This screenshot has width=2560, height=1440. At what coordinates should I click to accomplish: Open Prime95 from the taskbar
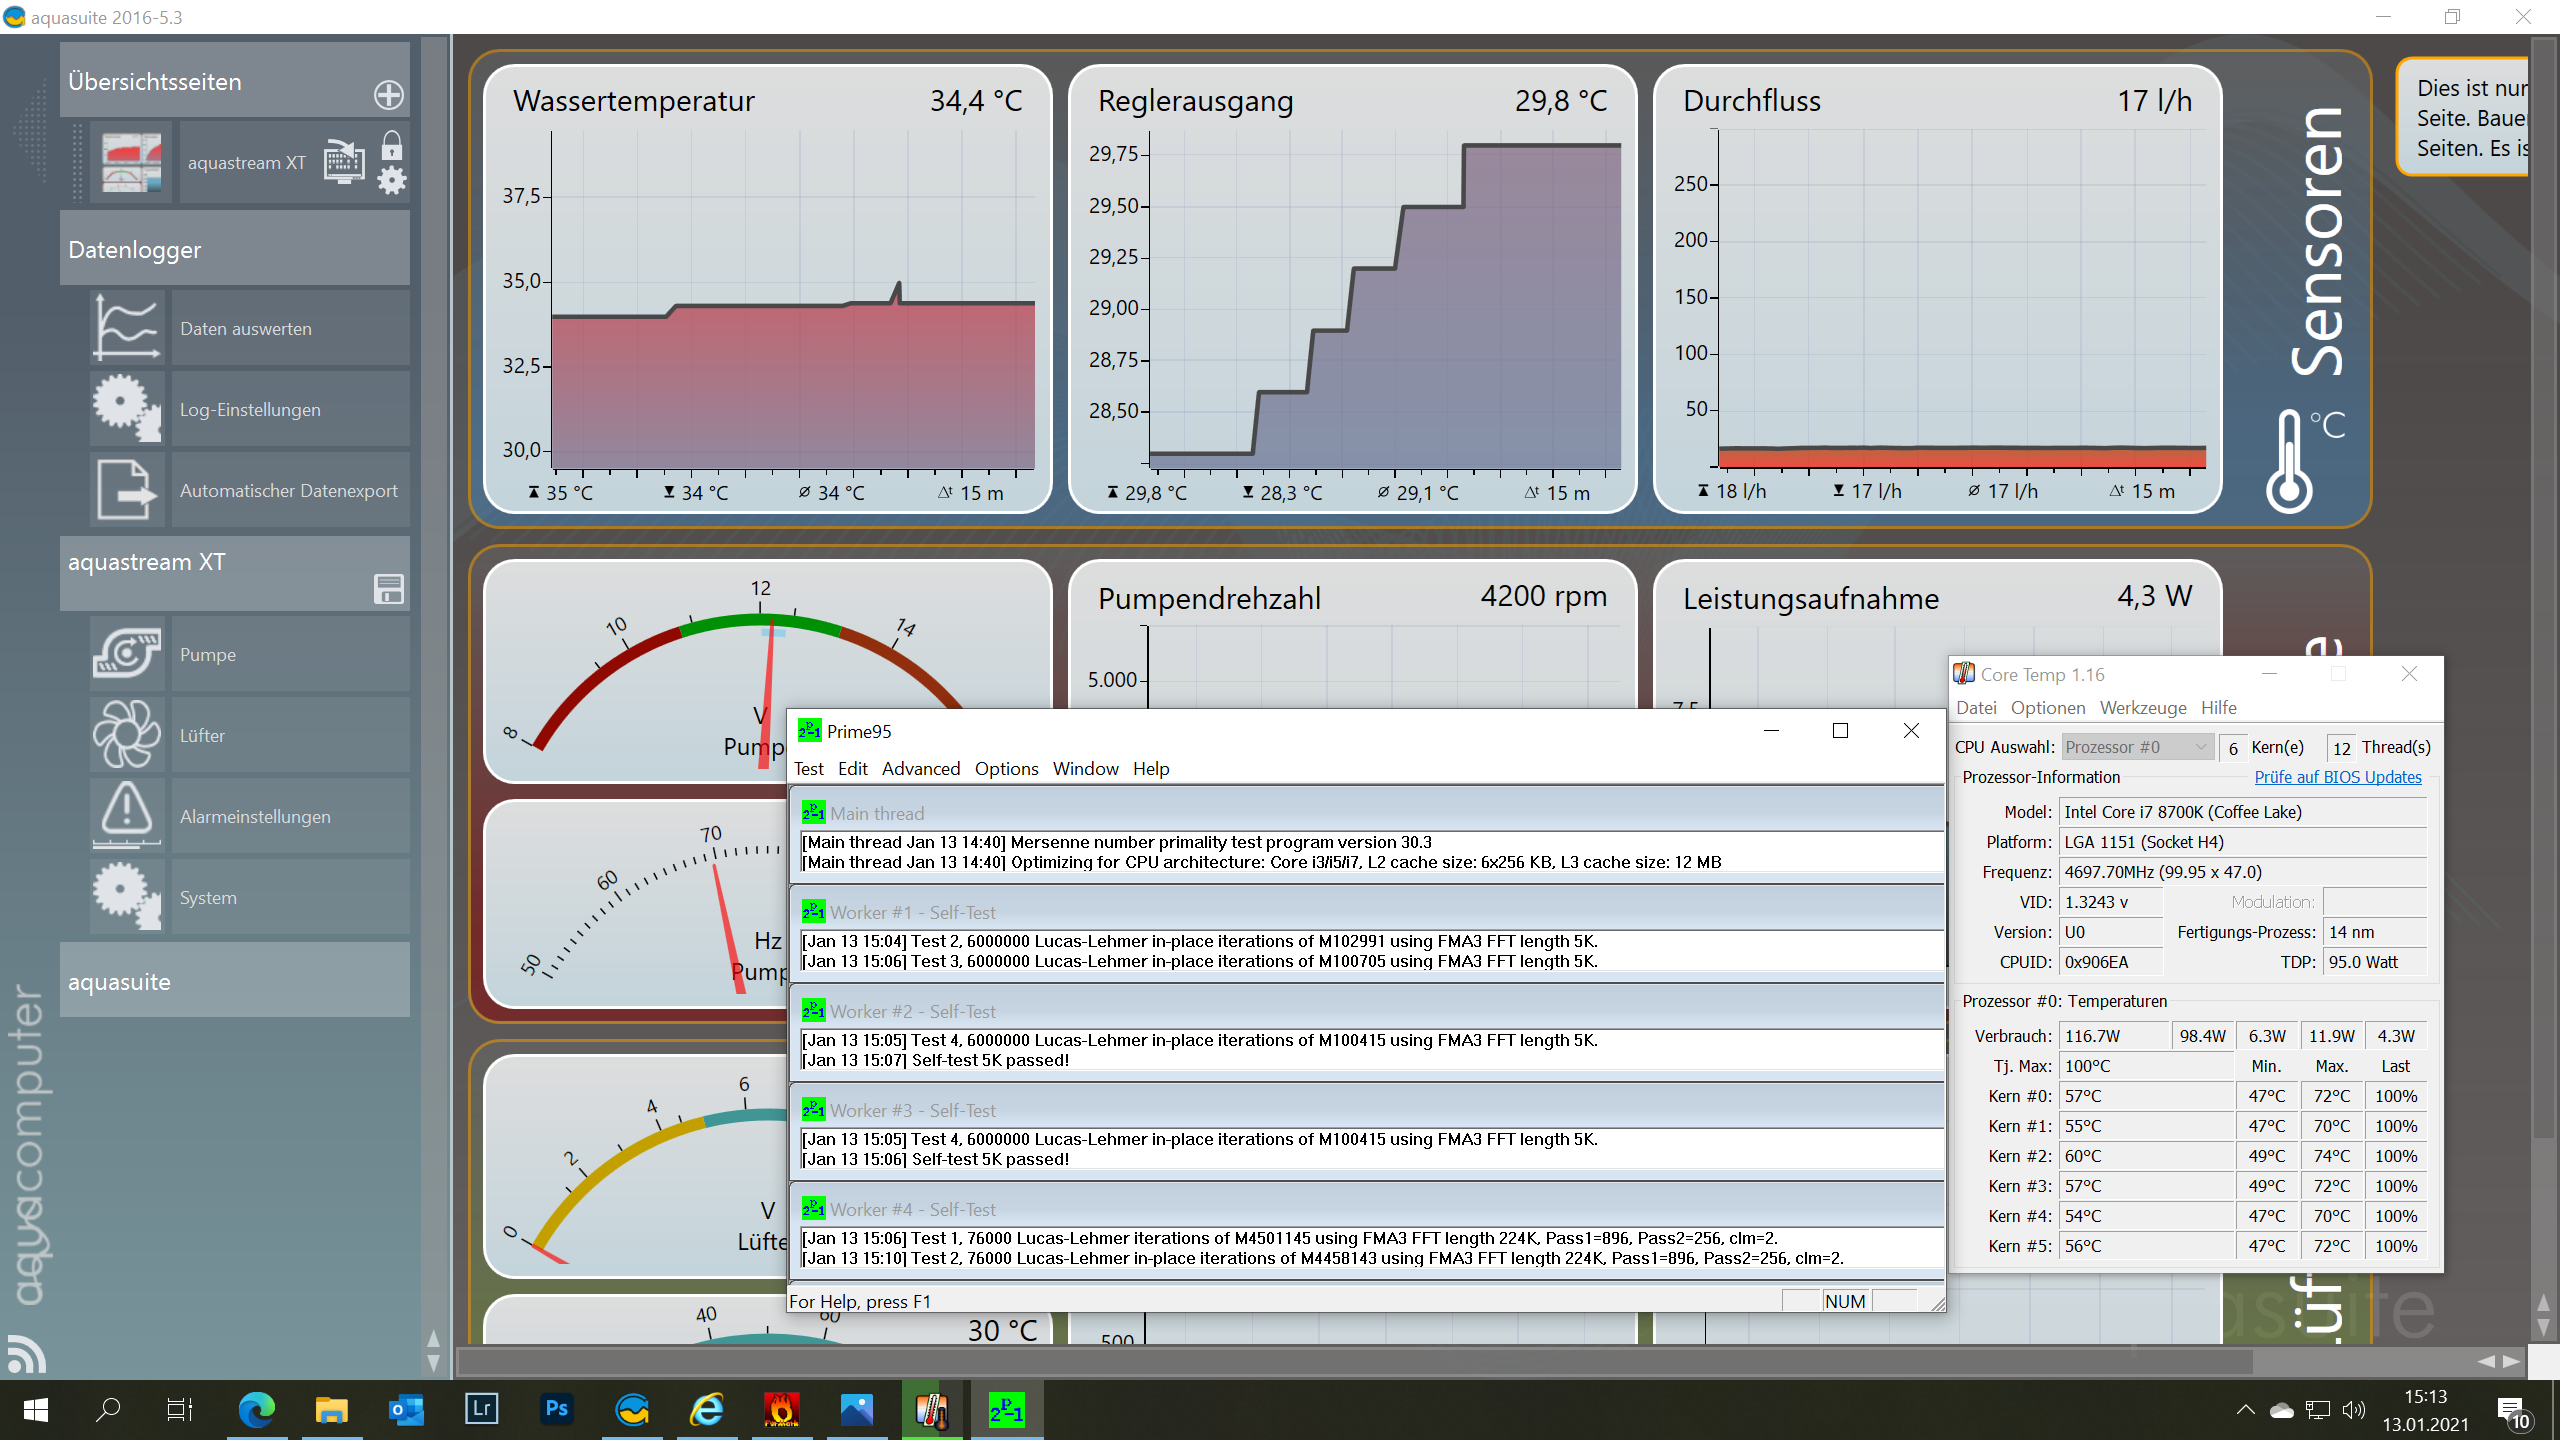click(1006, 1410)
